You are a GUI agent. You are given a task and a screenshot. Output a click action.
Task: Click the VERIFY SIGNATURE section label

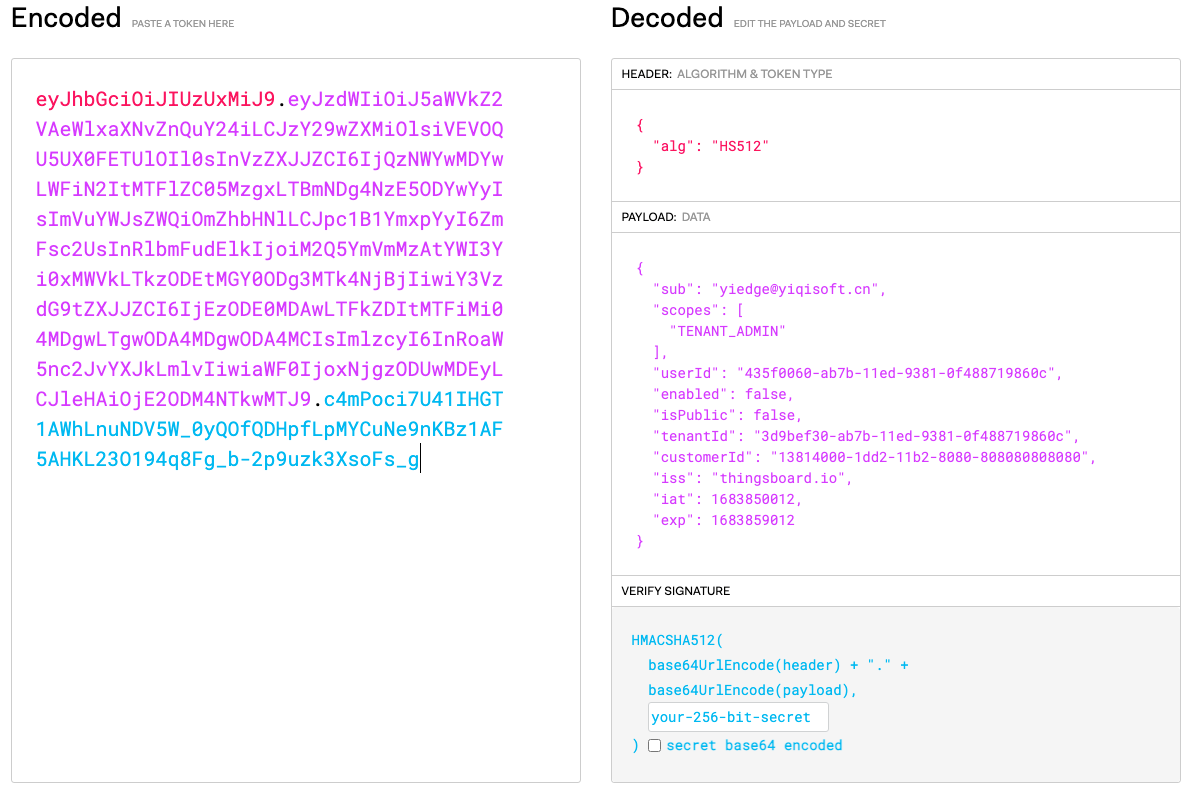click(x=675, y=591)
